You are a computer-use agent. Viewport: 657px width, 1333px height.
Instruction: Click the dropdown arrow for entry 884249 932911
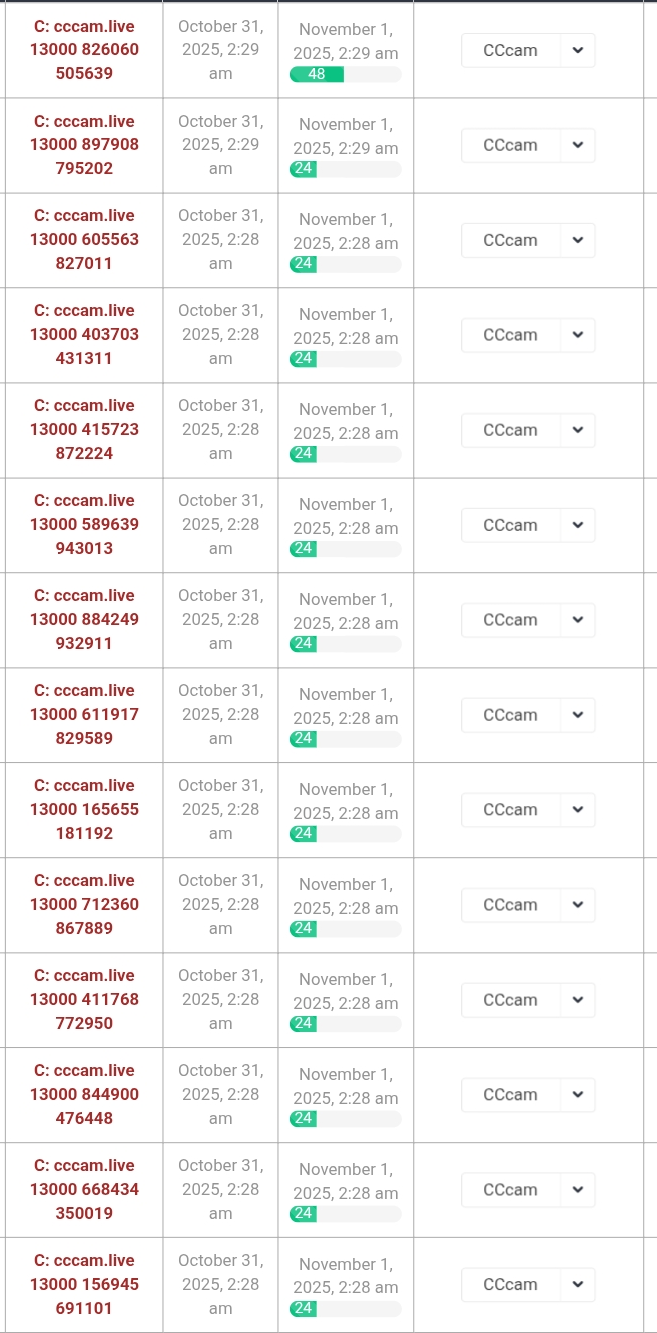tap(577, 620)
